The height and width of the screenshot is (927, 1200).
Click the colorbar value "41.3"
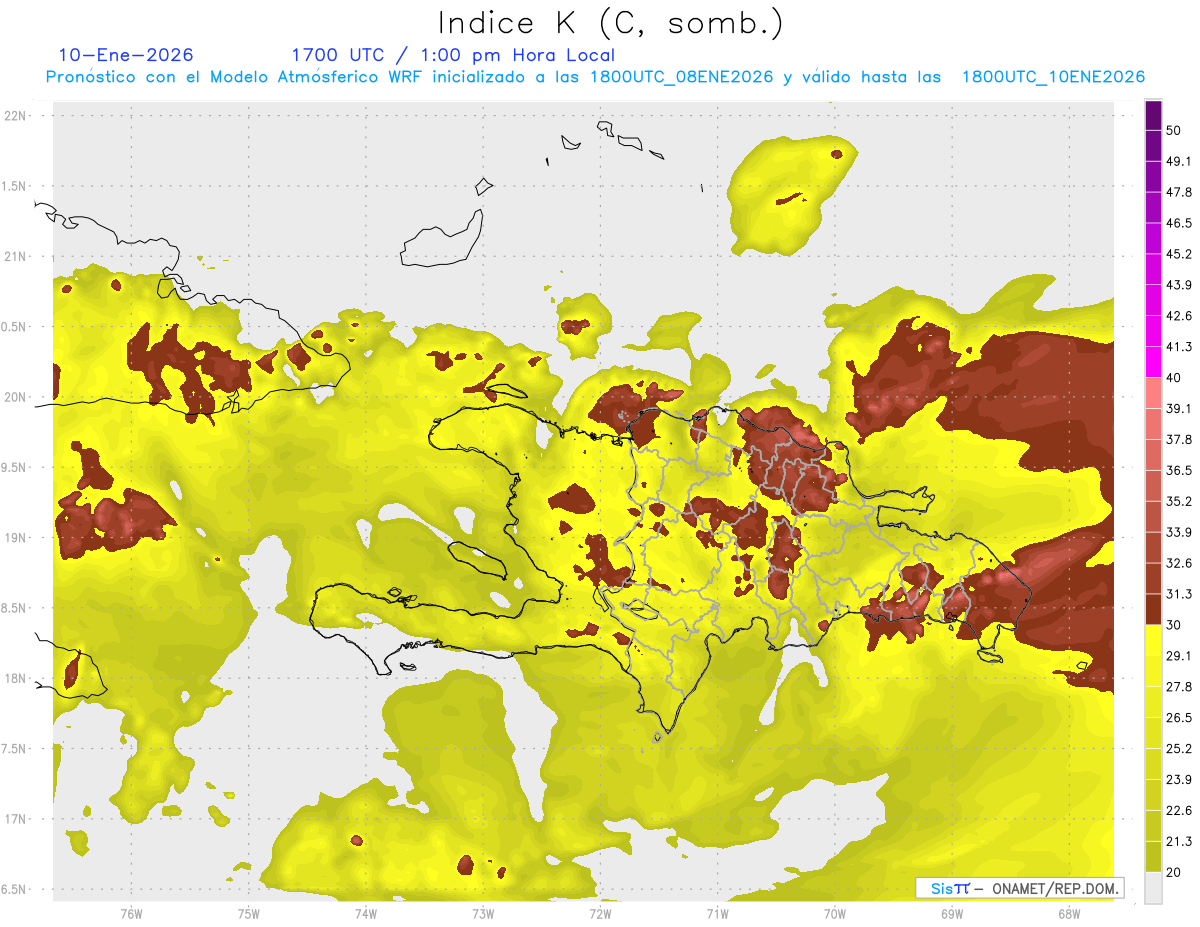1179,347
